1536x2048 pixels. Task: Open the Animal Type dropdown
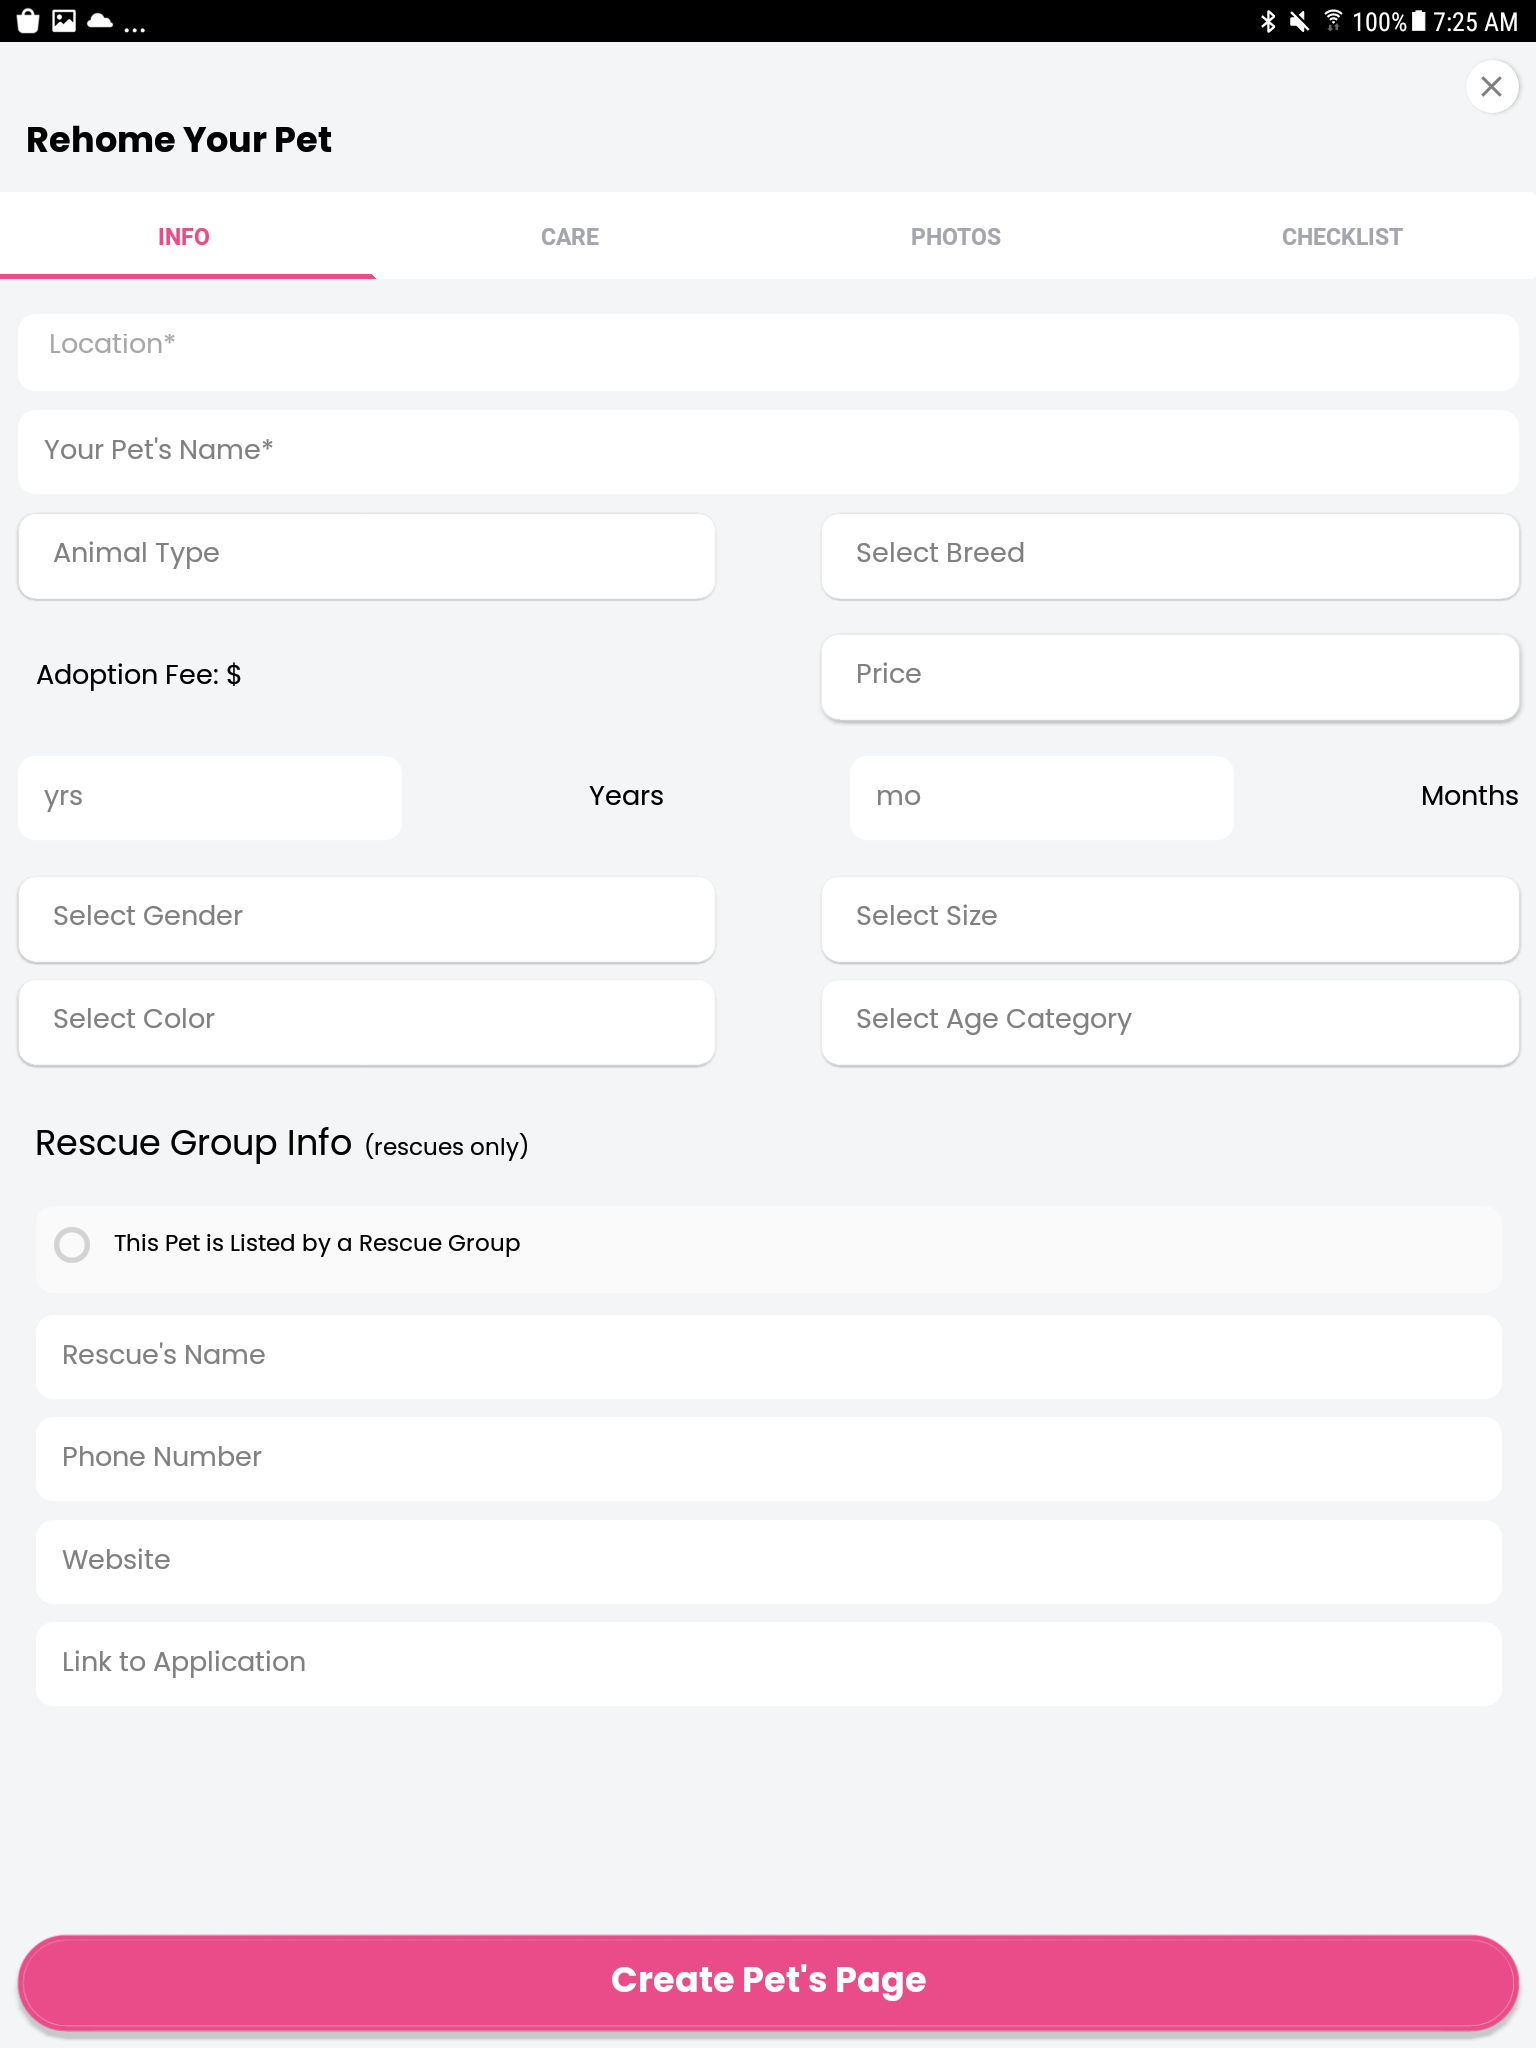(366, 555)
